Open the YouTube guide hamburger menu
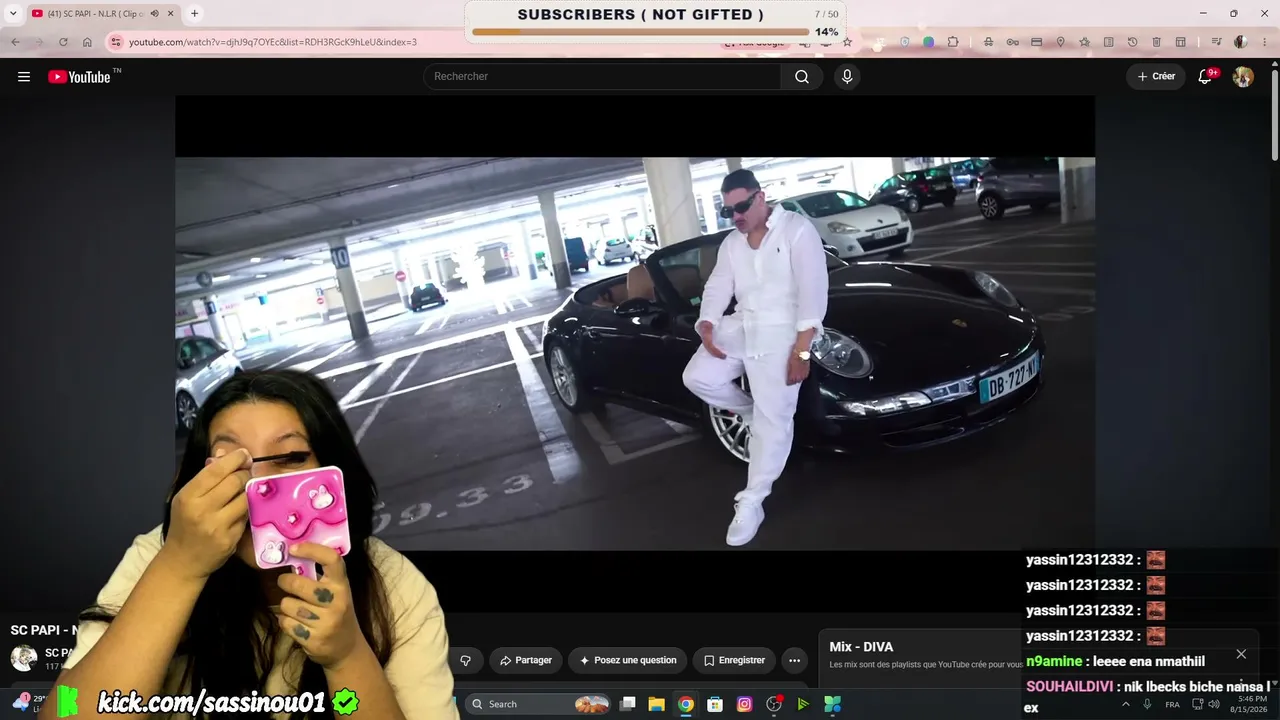 24,77
